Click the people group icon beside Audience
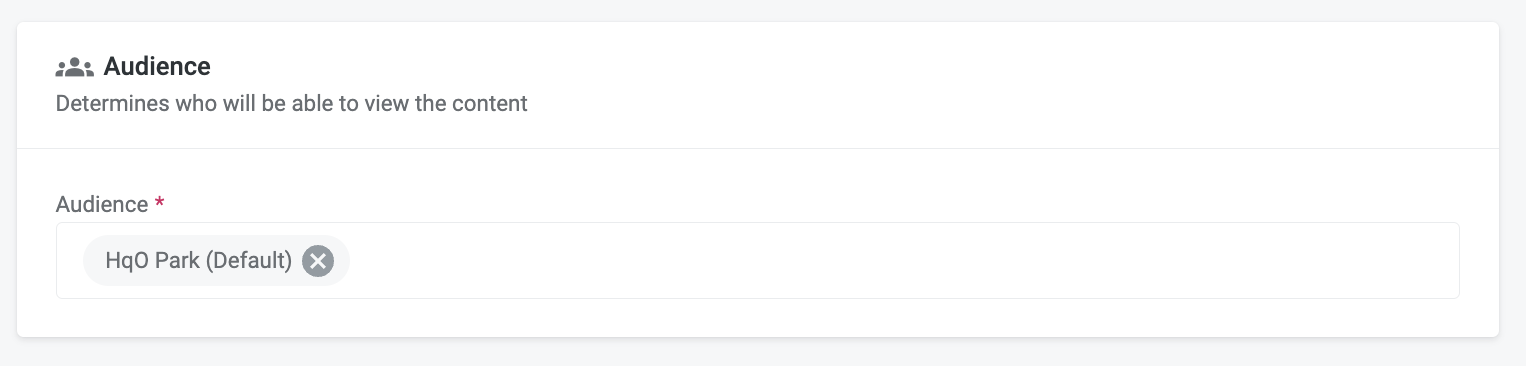Image resolution: width=1526 pixels, height=366 pixels. 74,68
